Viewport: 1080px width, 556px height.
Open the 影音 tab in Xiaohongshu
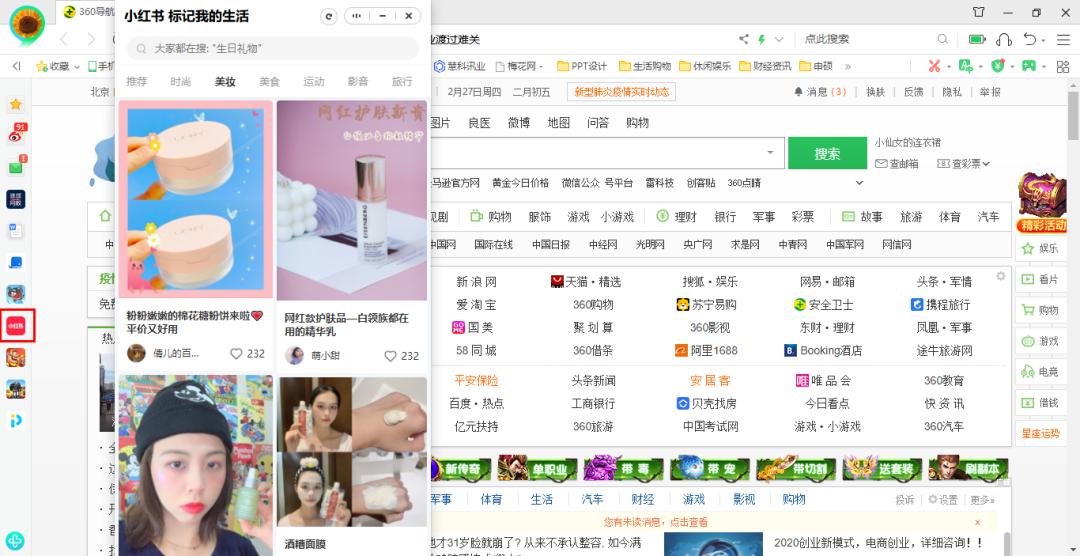358,81
